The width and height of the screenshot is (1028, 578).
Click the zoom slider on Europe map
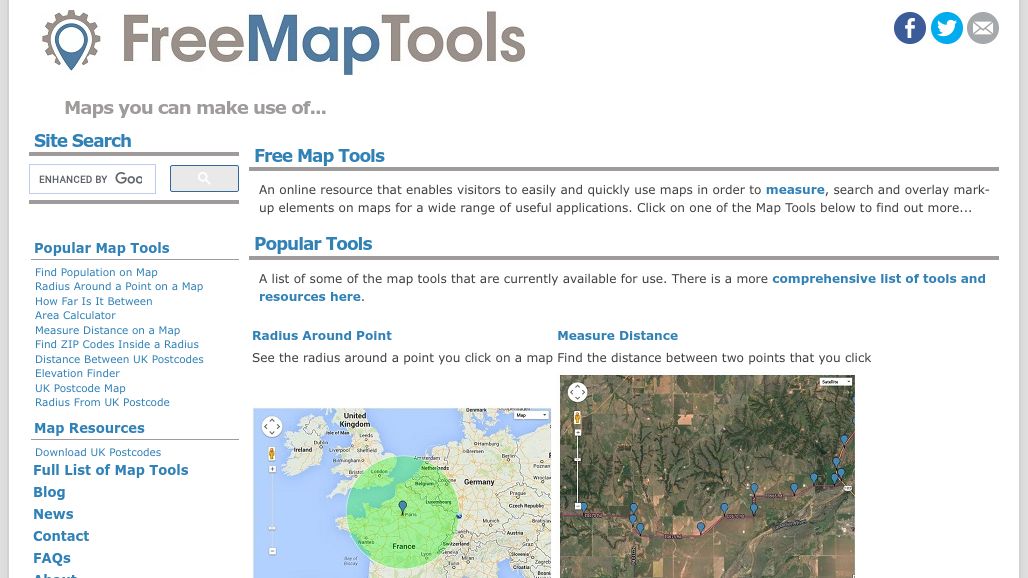(271, 511)
